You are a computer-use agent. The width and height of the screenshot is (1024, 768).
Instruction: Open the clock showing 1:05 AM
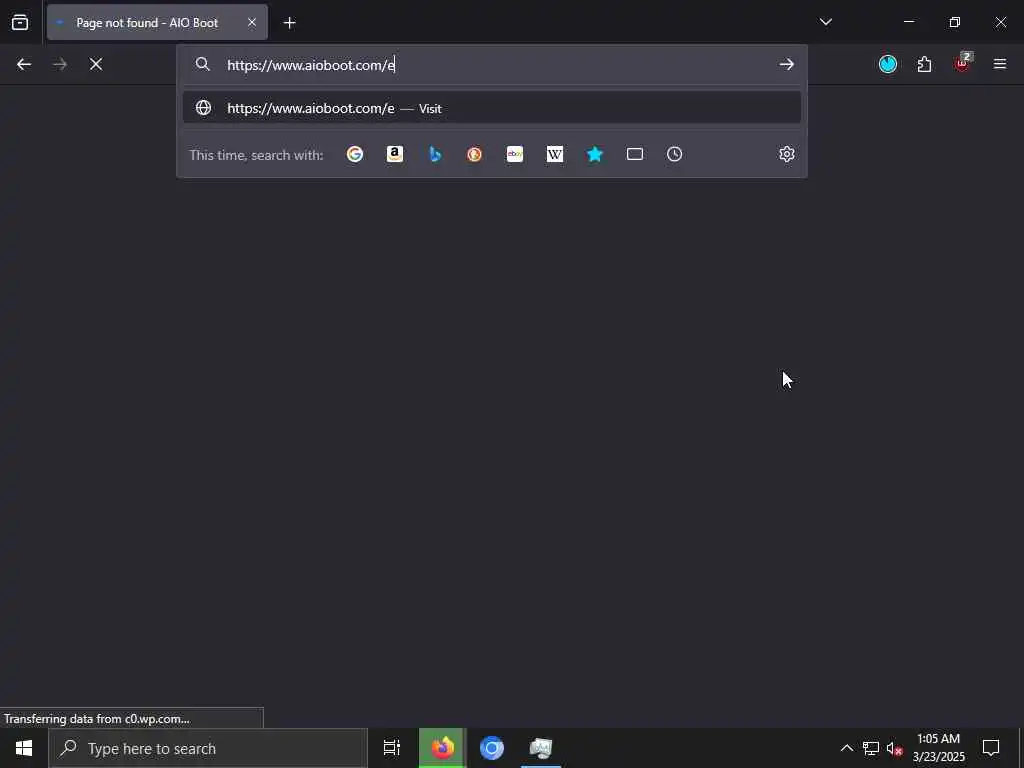(938, 748)
